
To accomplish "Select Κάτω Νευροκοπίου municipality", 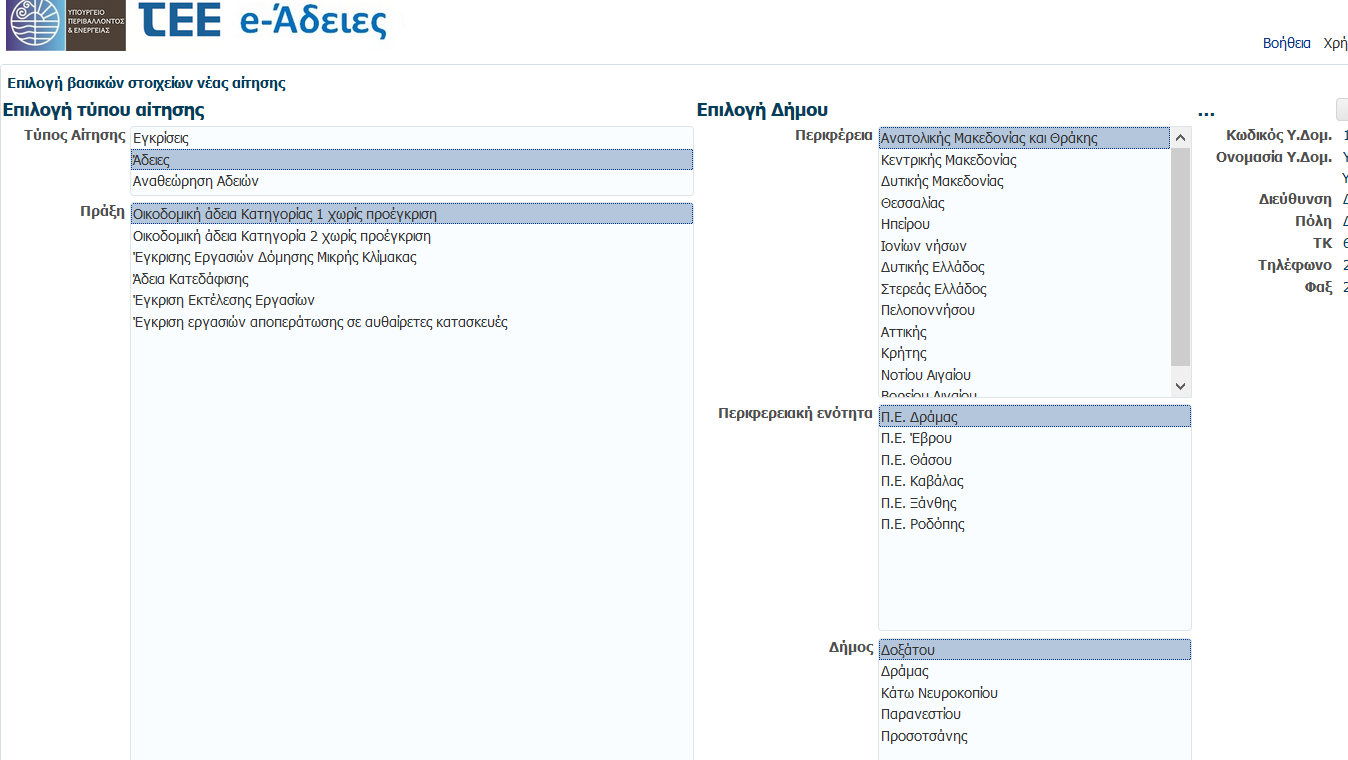I will tap(939, 693).
